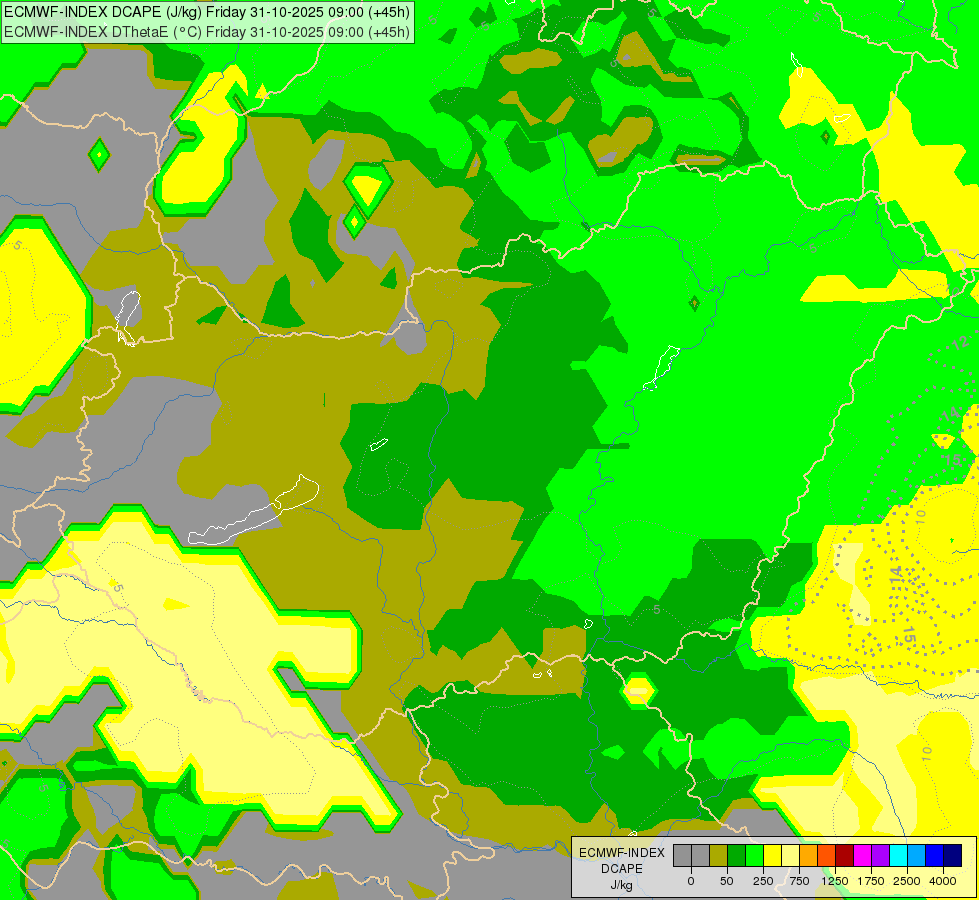Click the dark green legend swatch
This screenshot has height=900, width=979.
[x=737, y=855]
